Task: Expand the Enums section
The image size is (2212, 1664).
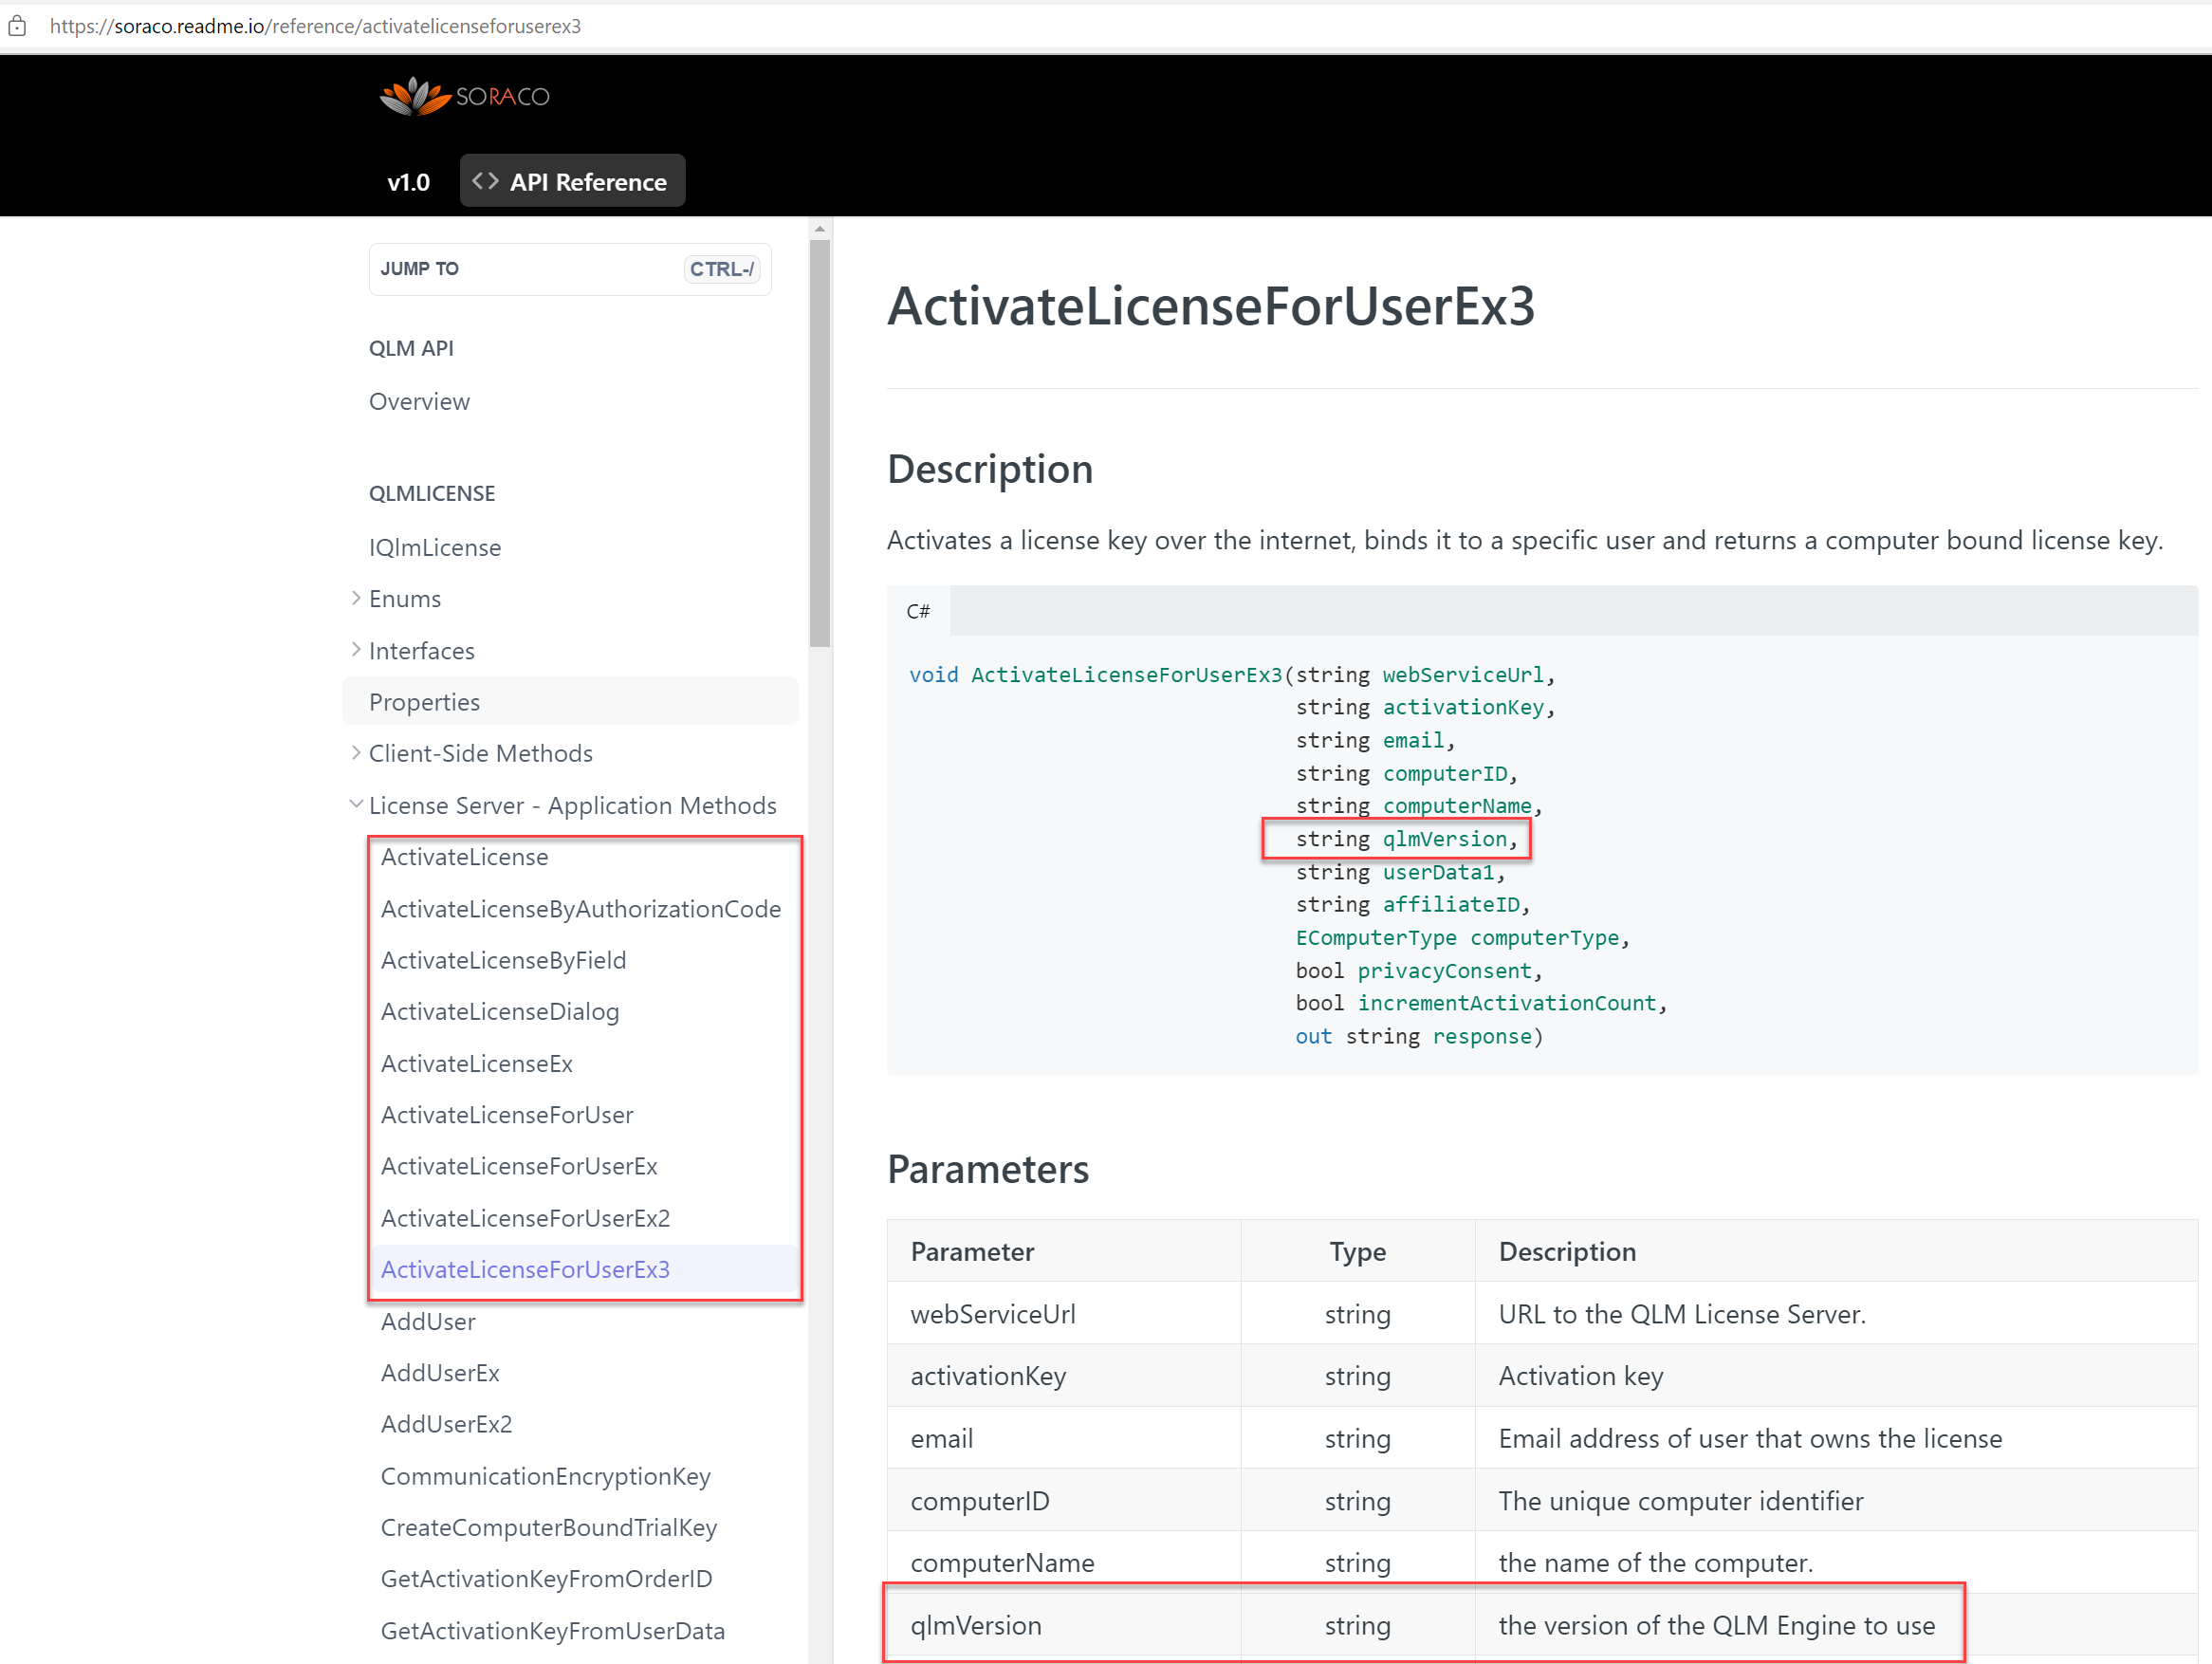Action: tap(356, 598)
